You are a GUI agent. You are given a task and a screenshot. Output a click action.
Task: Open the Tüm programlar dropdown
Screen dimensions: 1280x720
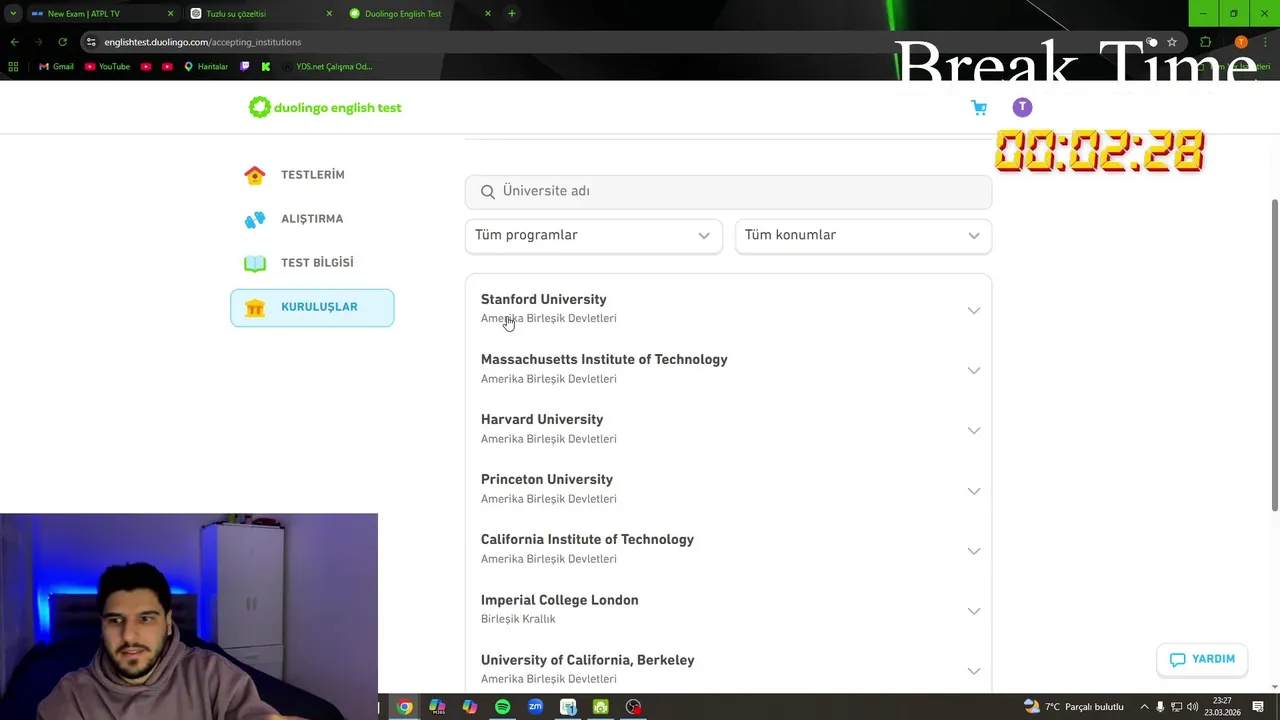(593, 235)
